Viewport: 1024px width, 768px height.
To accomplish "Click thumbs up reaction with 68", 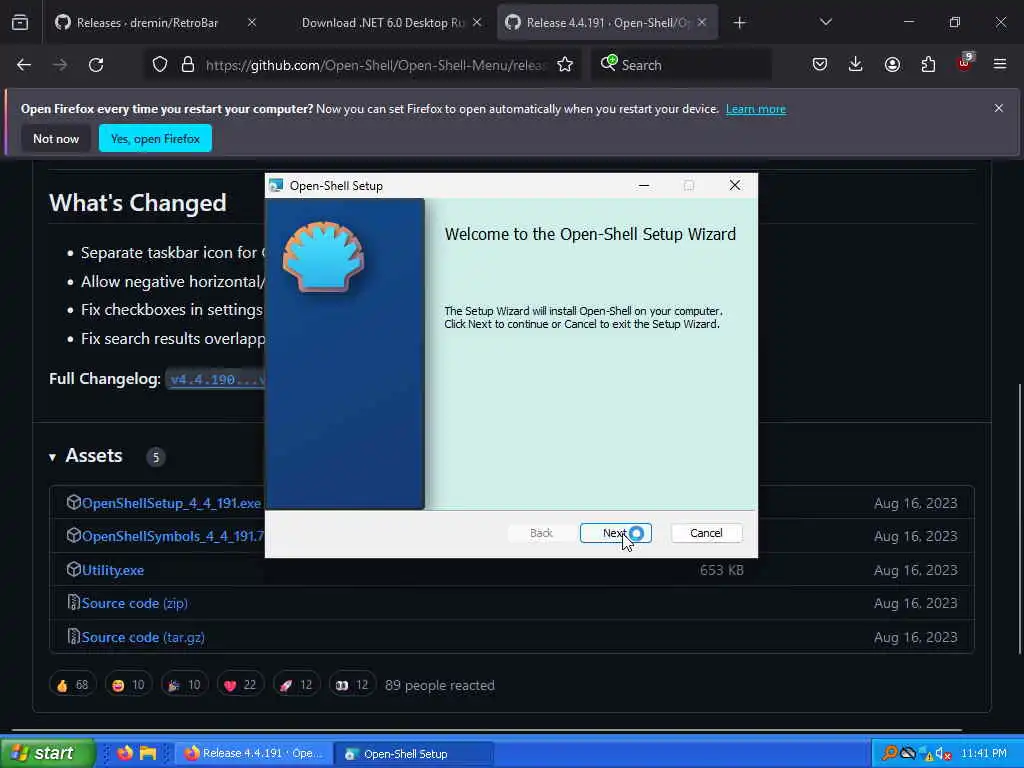I will tap(72, 685).
